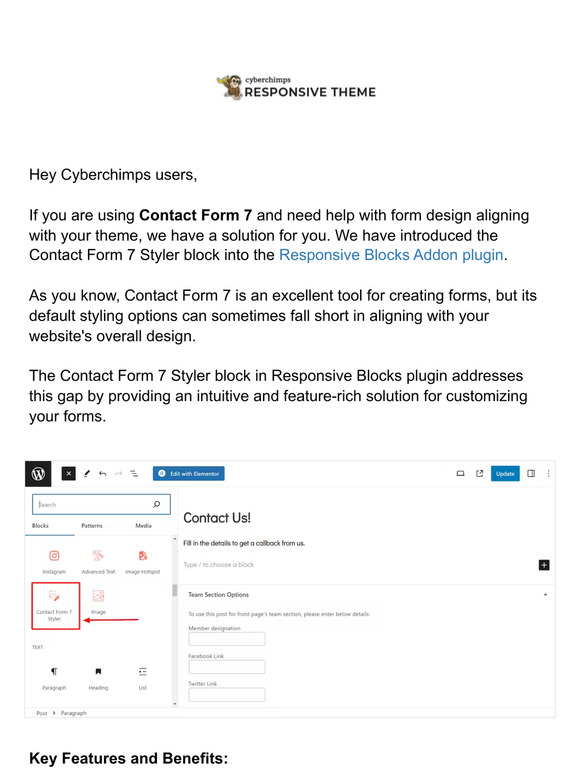Insert the Heading block
This screenshot has height=774, width=580.
98,678
